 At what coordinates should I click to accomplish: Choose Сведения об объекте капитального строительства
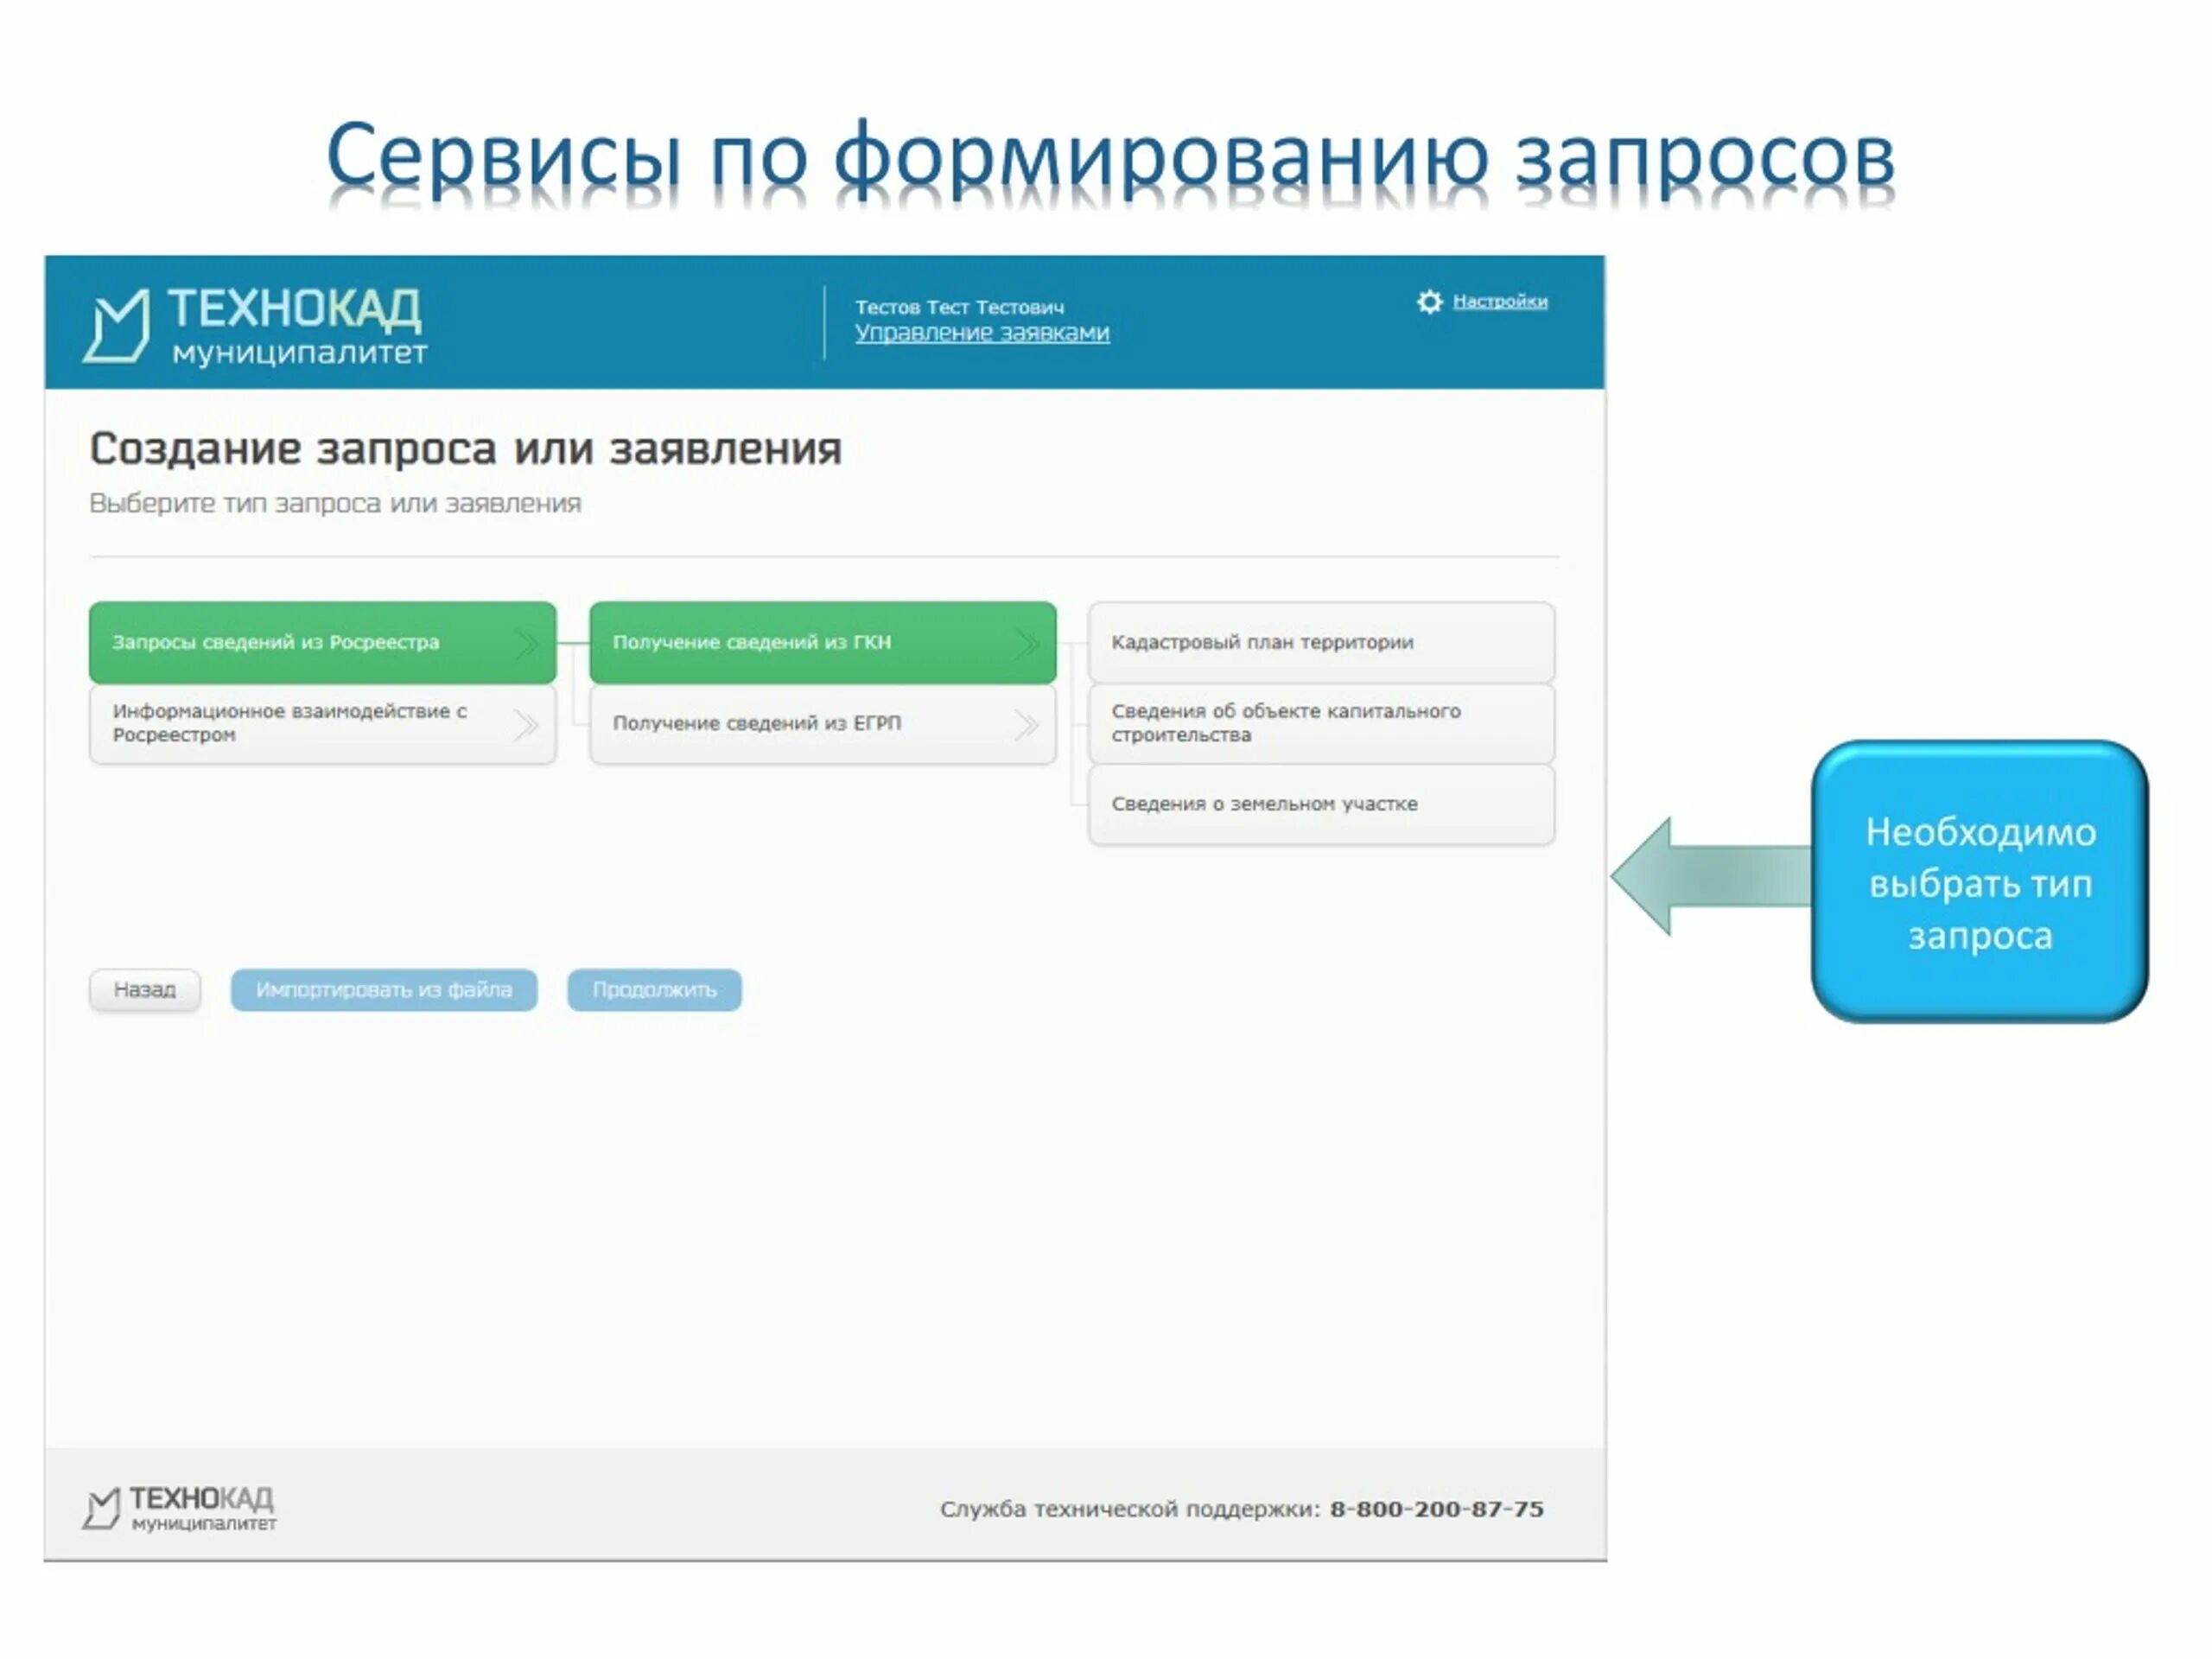[1321, 723]
